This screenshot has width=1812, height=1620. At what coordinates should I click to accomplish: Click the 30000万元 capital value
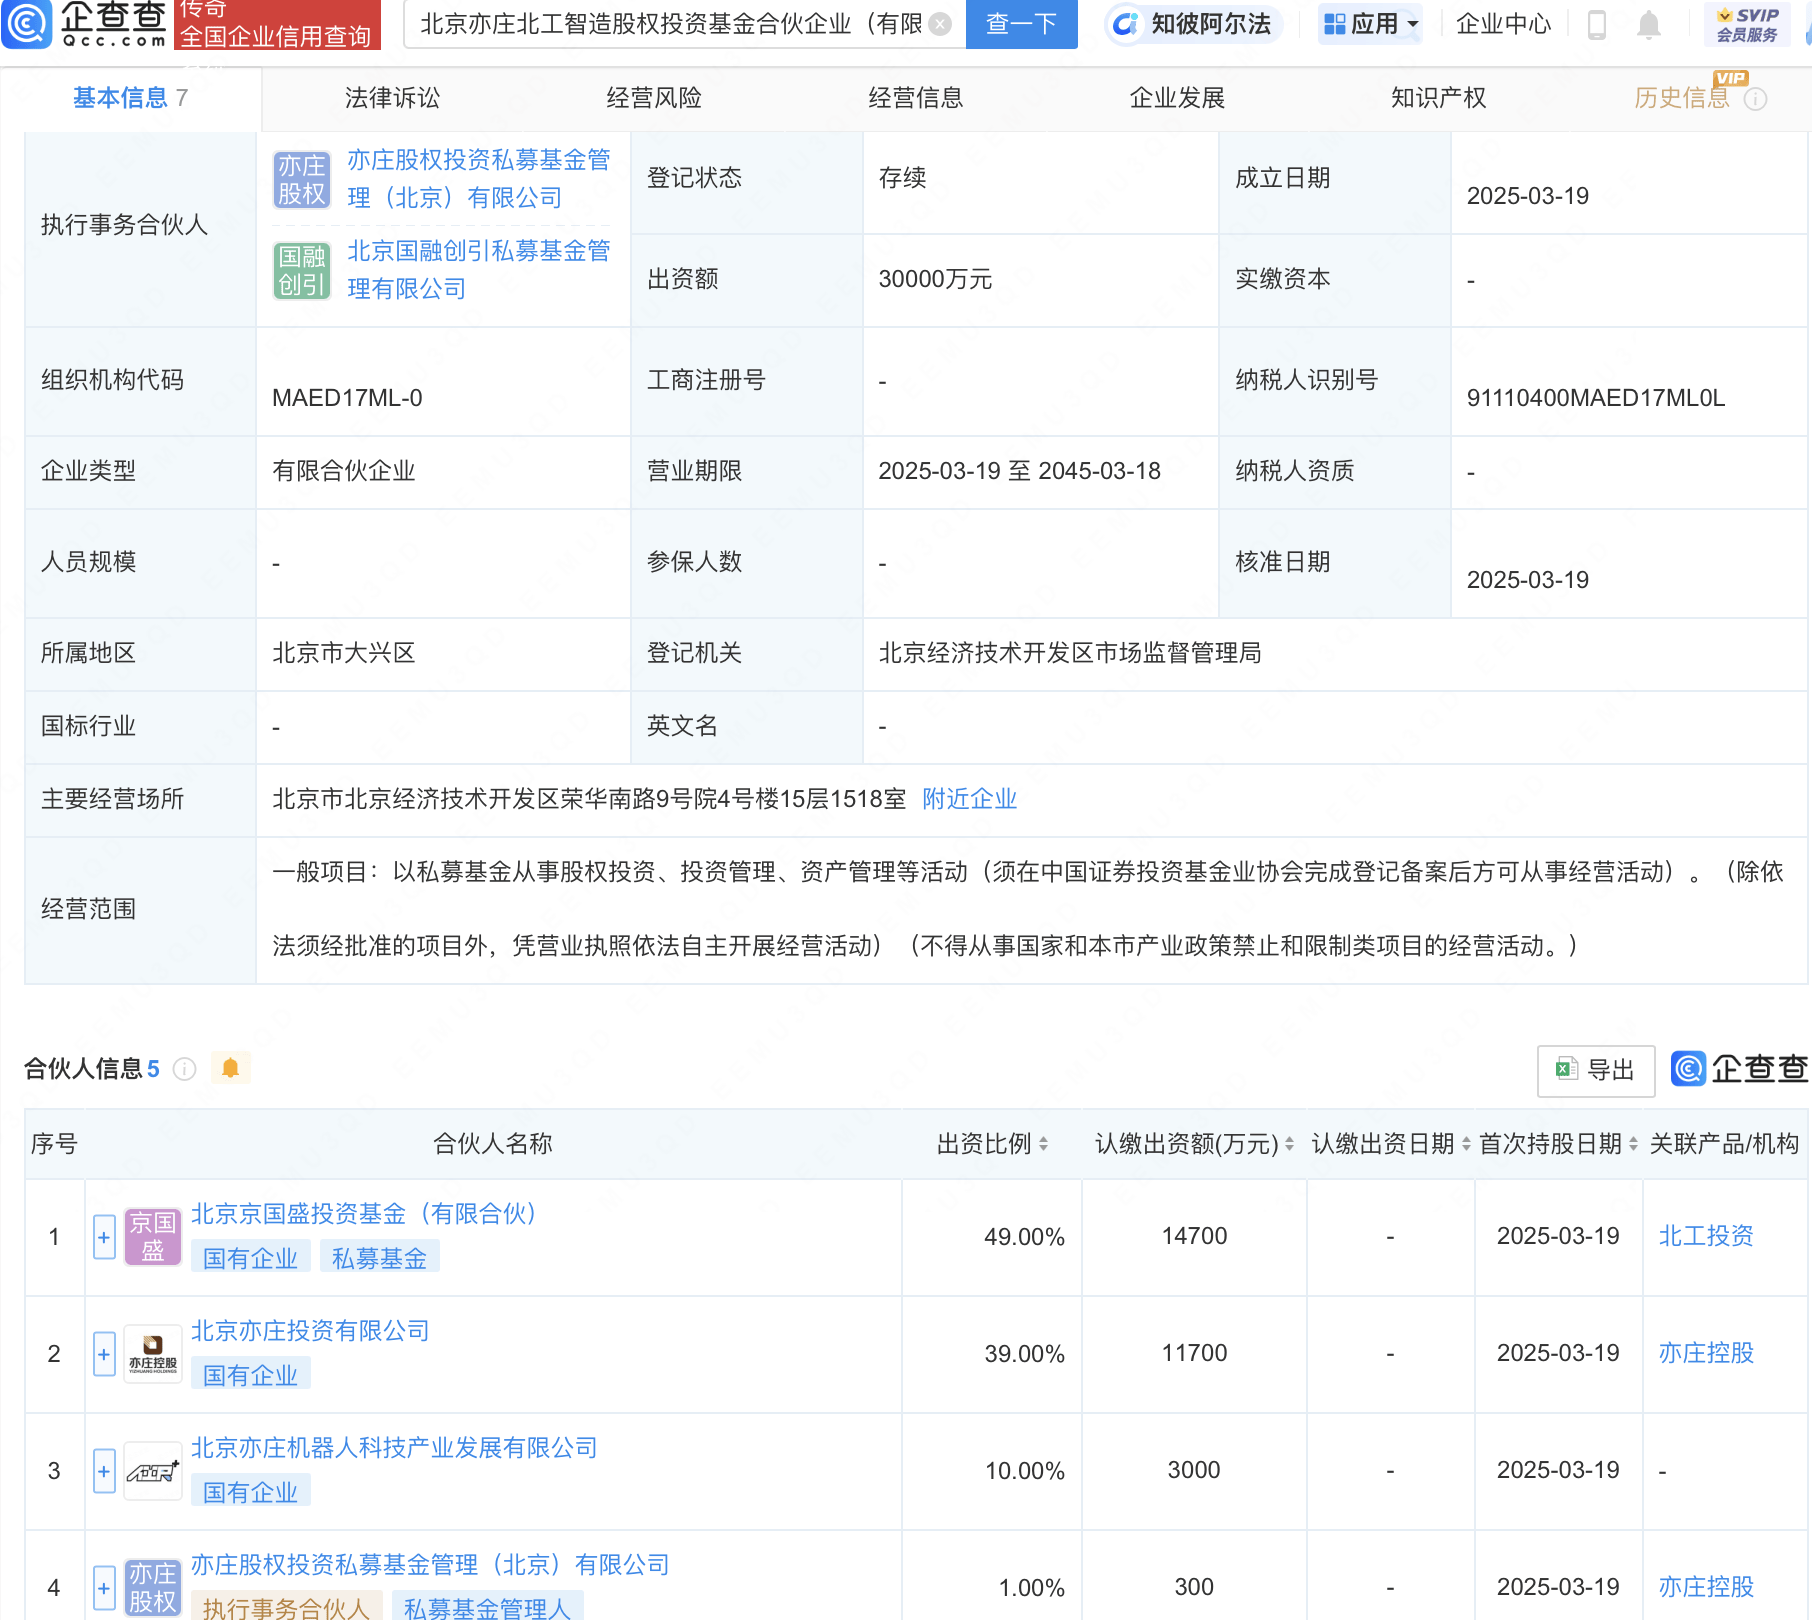click(935, 279)
